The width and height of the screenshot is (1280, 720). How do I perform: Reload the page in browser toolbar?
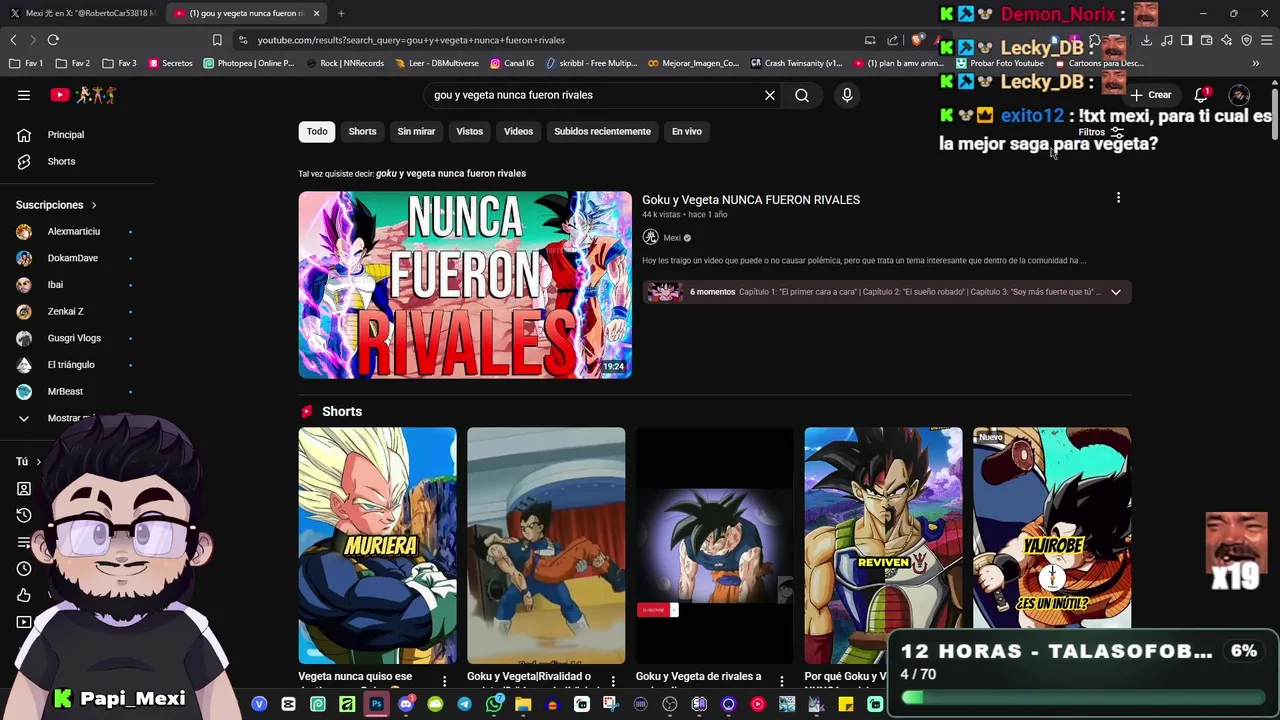tap(53, 40)
